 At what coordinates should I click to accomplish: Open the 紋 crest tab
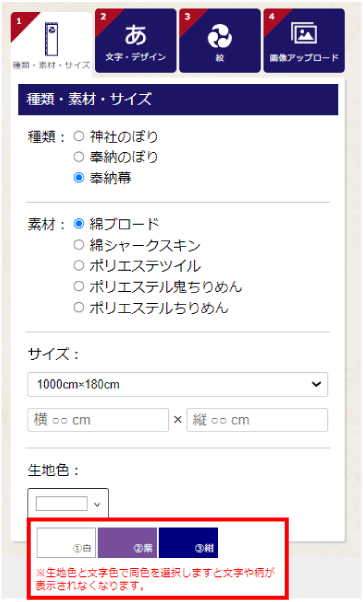(x=220, y=41)
